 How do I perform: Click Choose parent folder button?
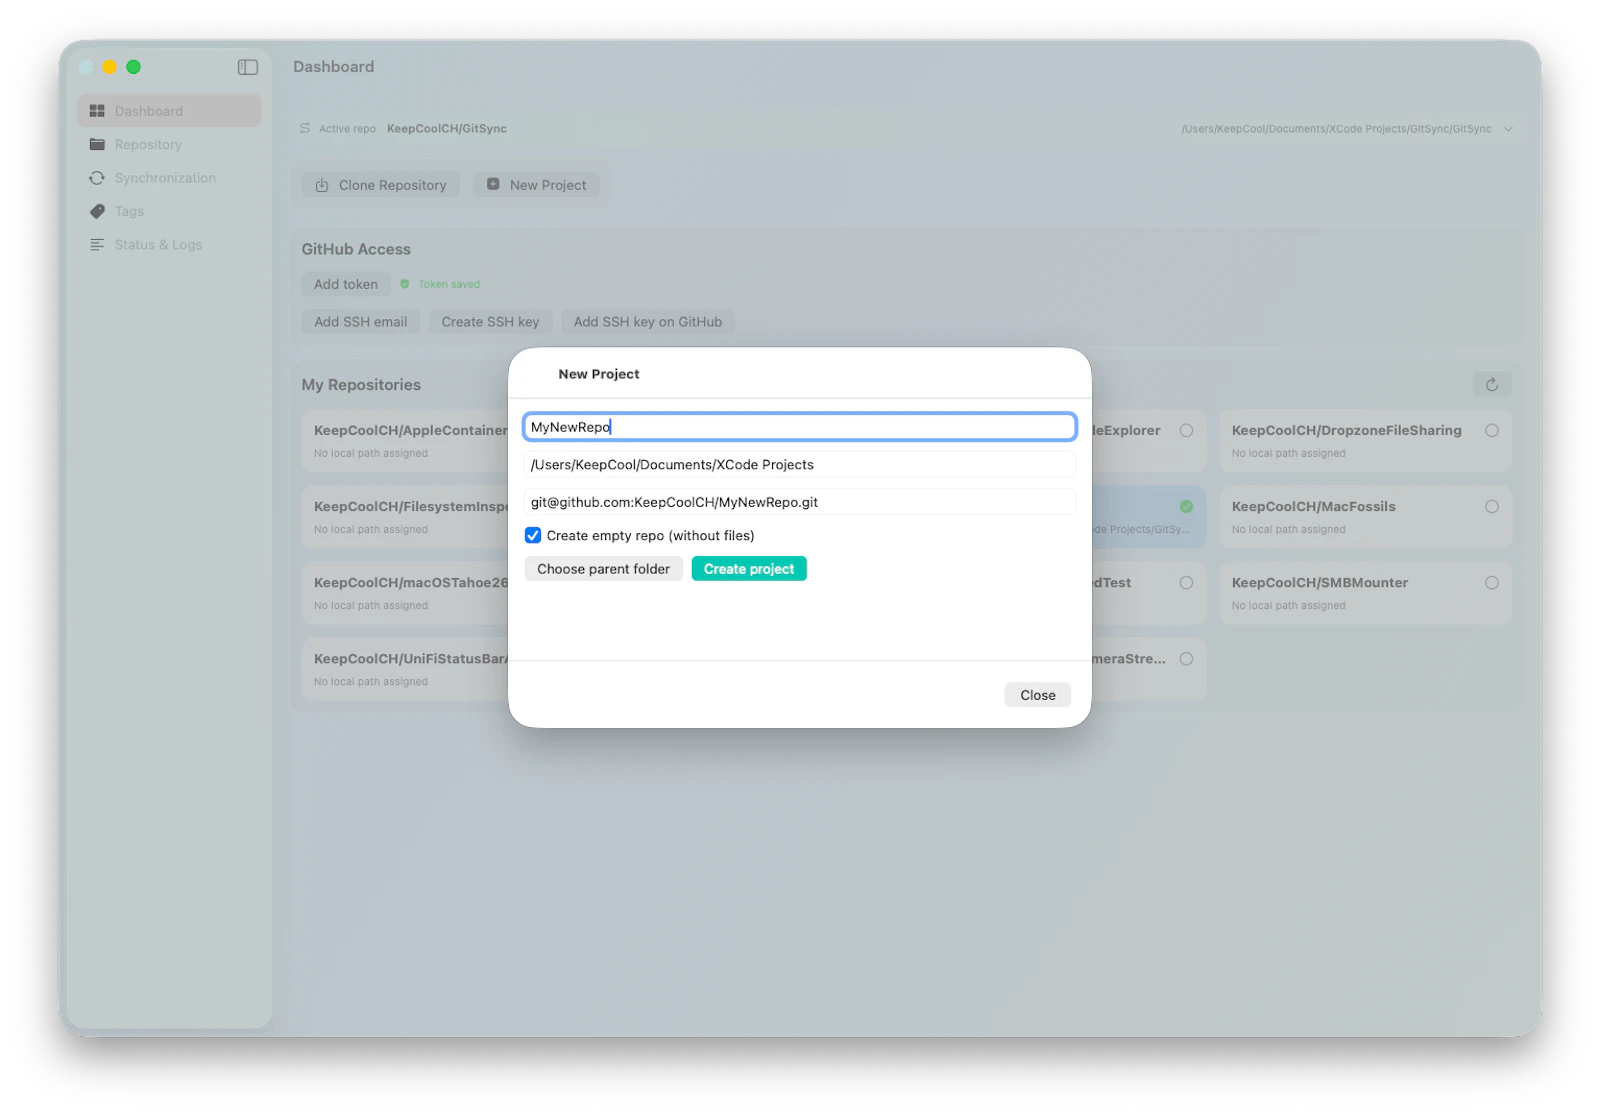click(603, 569)
